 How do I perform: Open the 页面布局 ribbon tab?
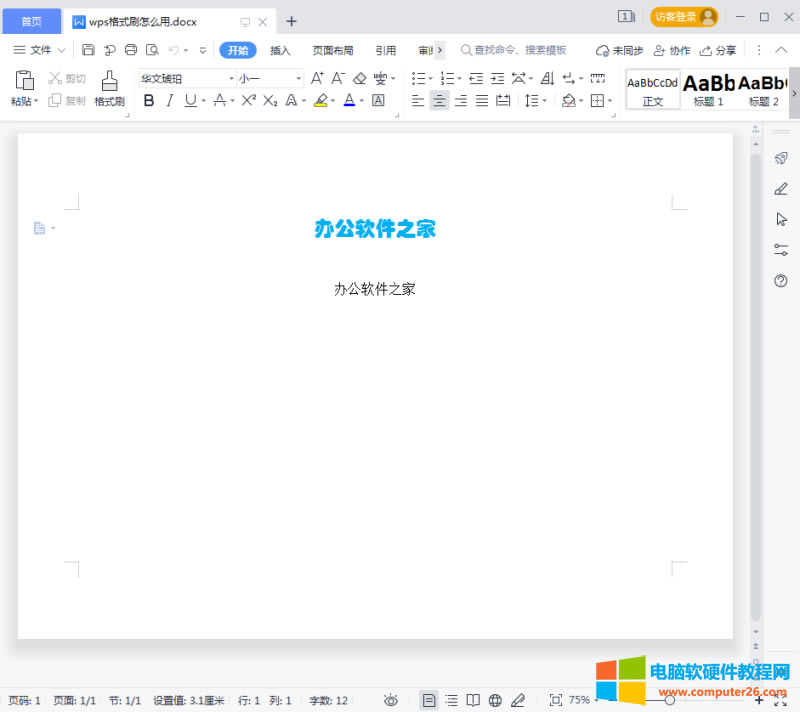pos(332,50)
